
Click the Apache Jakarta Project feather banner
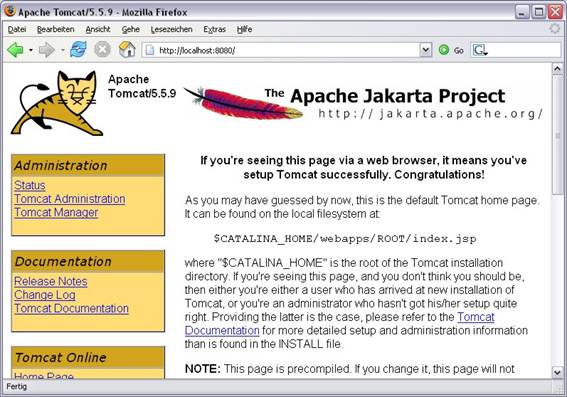363,103
